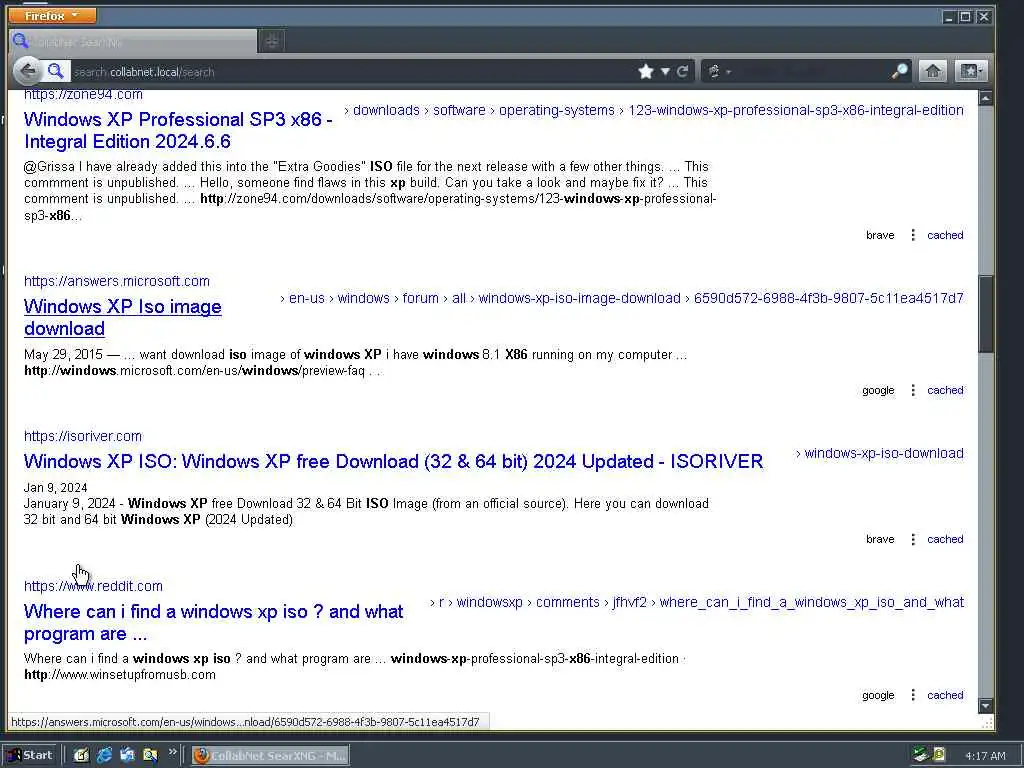Open the www.reddit.com URL link
The image size is (1024, 768).
(93, 586)
